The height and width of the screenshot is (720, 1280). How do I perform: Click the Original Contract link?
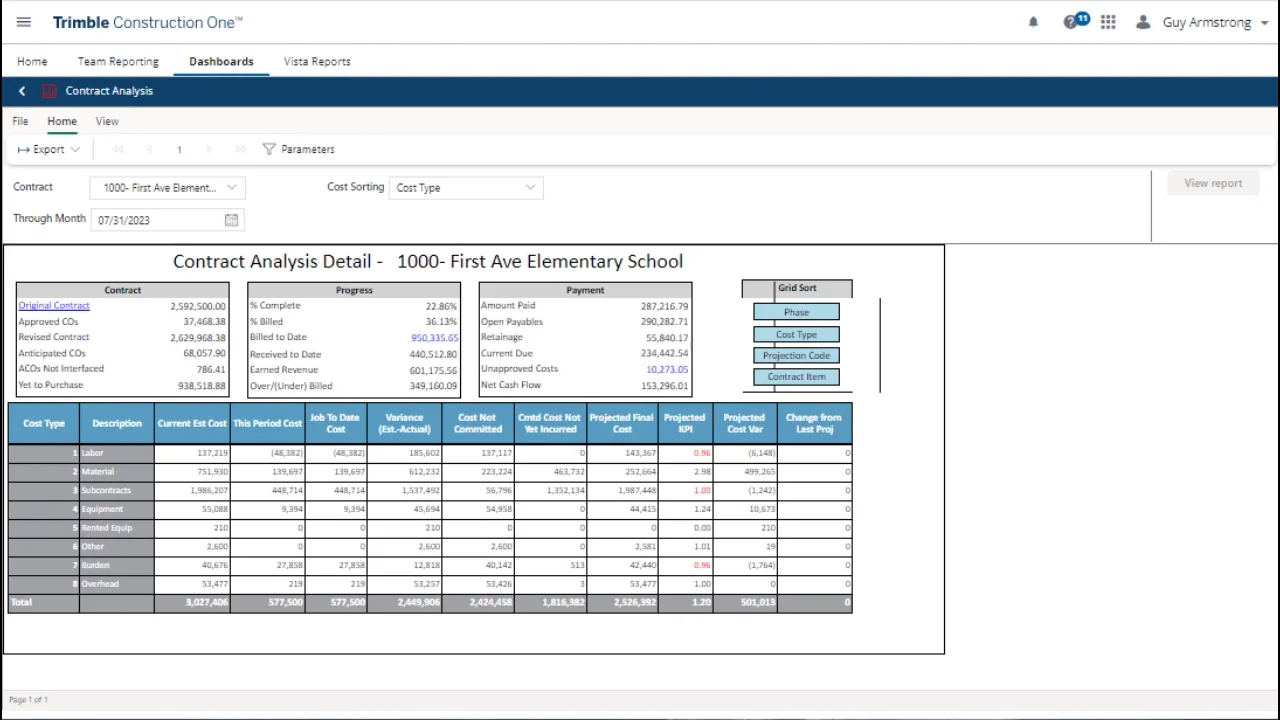tap(54, 306)
